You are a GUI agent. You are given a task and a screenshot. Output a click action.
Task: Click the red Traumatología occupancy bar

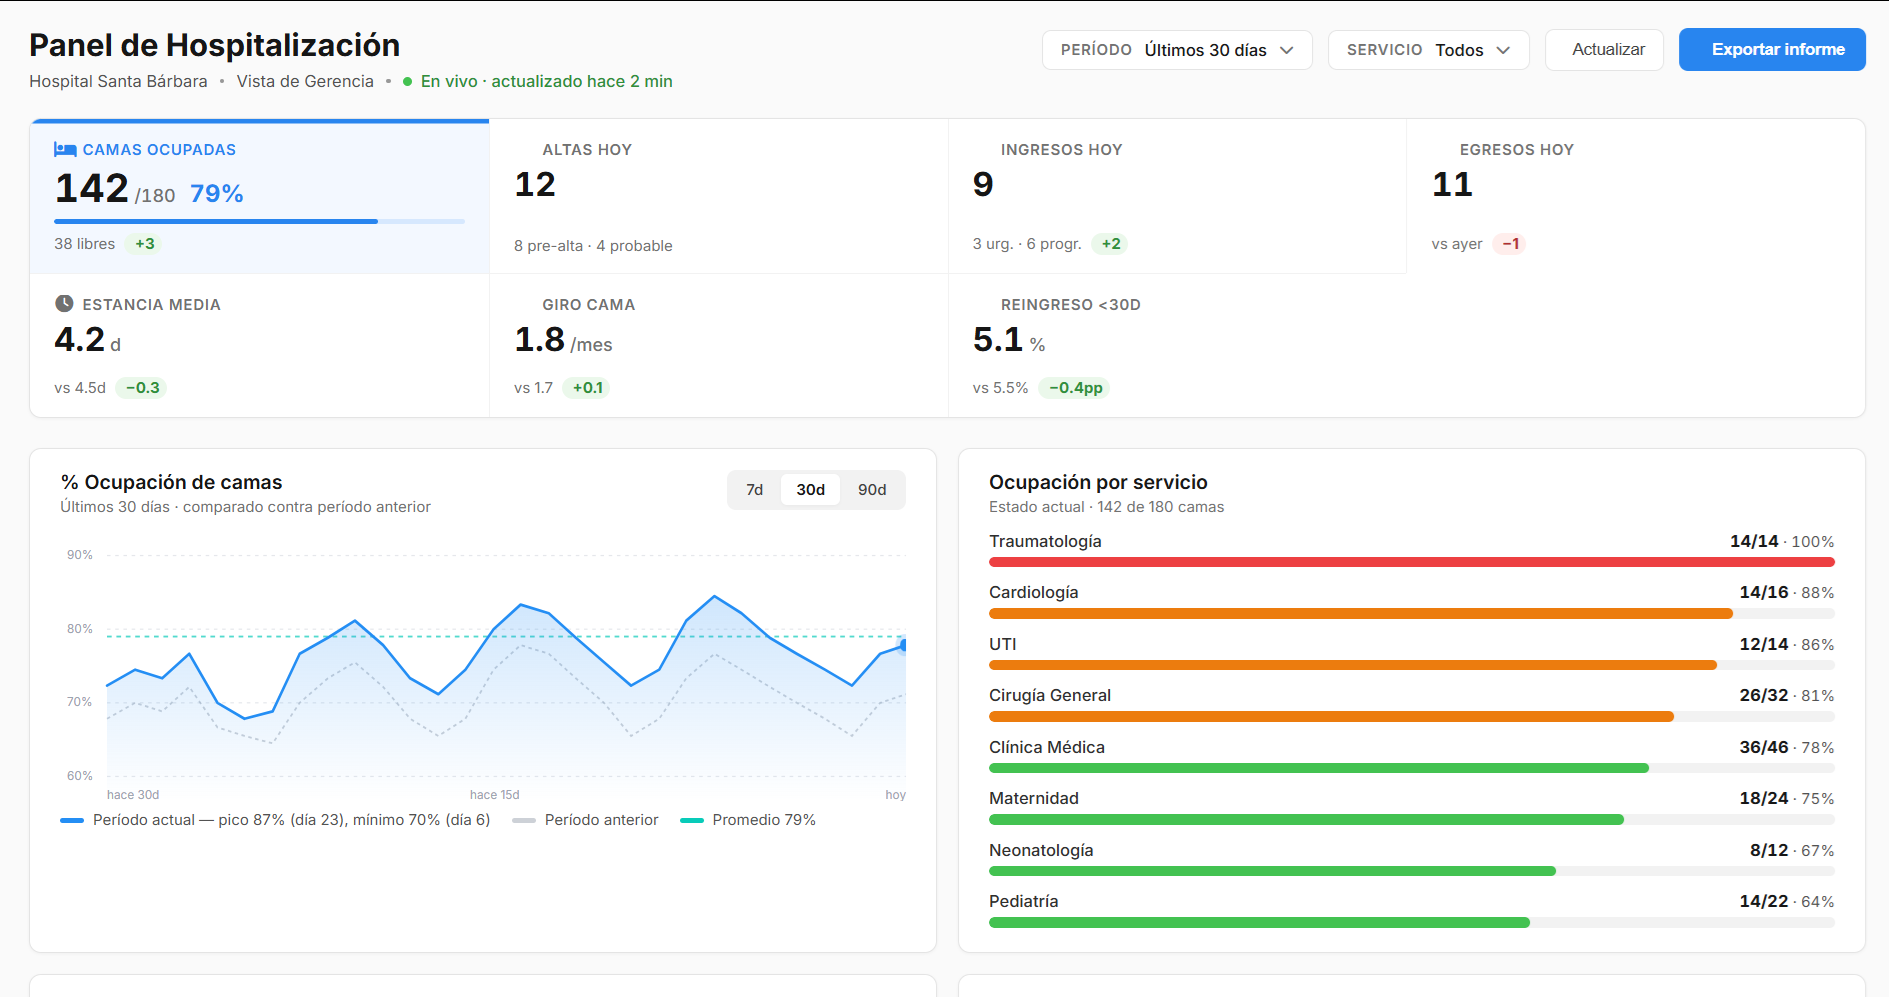point(1410,562)
